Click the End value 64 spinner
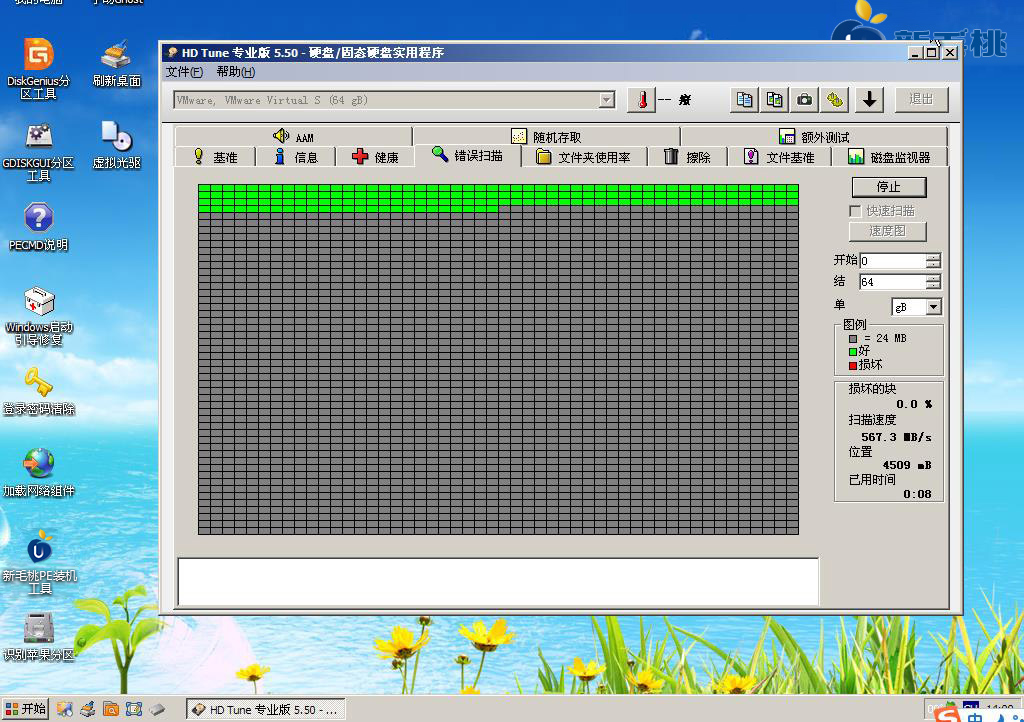Viewport: 1024px width, 722px height. tap(933, 282)
